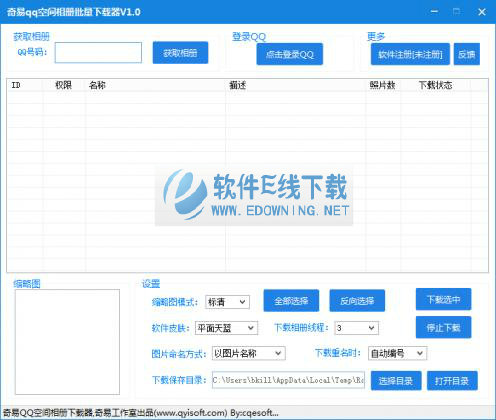
Task: Open the 软件皮肤 dropdown showing 平面天蓝
Action: [226, 328]
